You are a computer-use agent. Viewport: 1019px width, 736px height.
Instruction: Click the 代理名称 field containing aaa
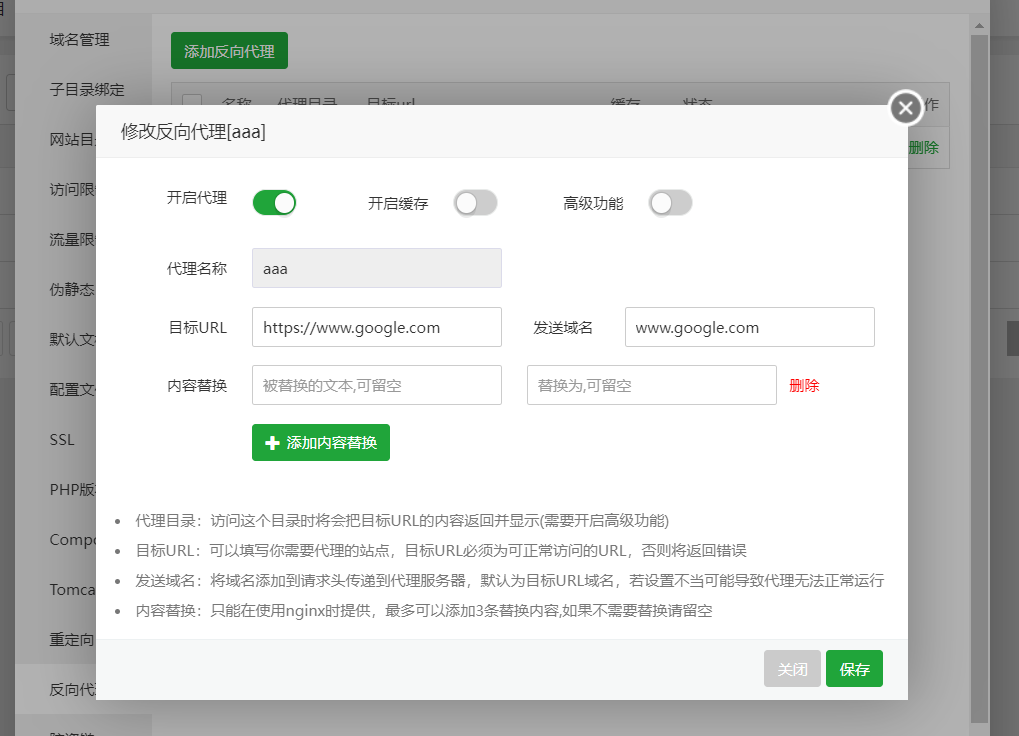(376, 268)
